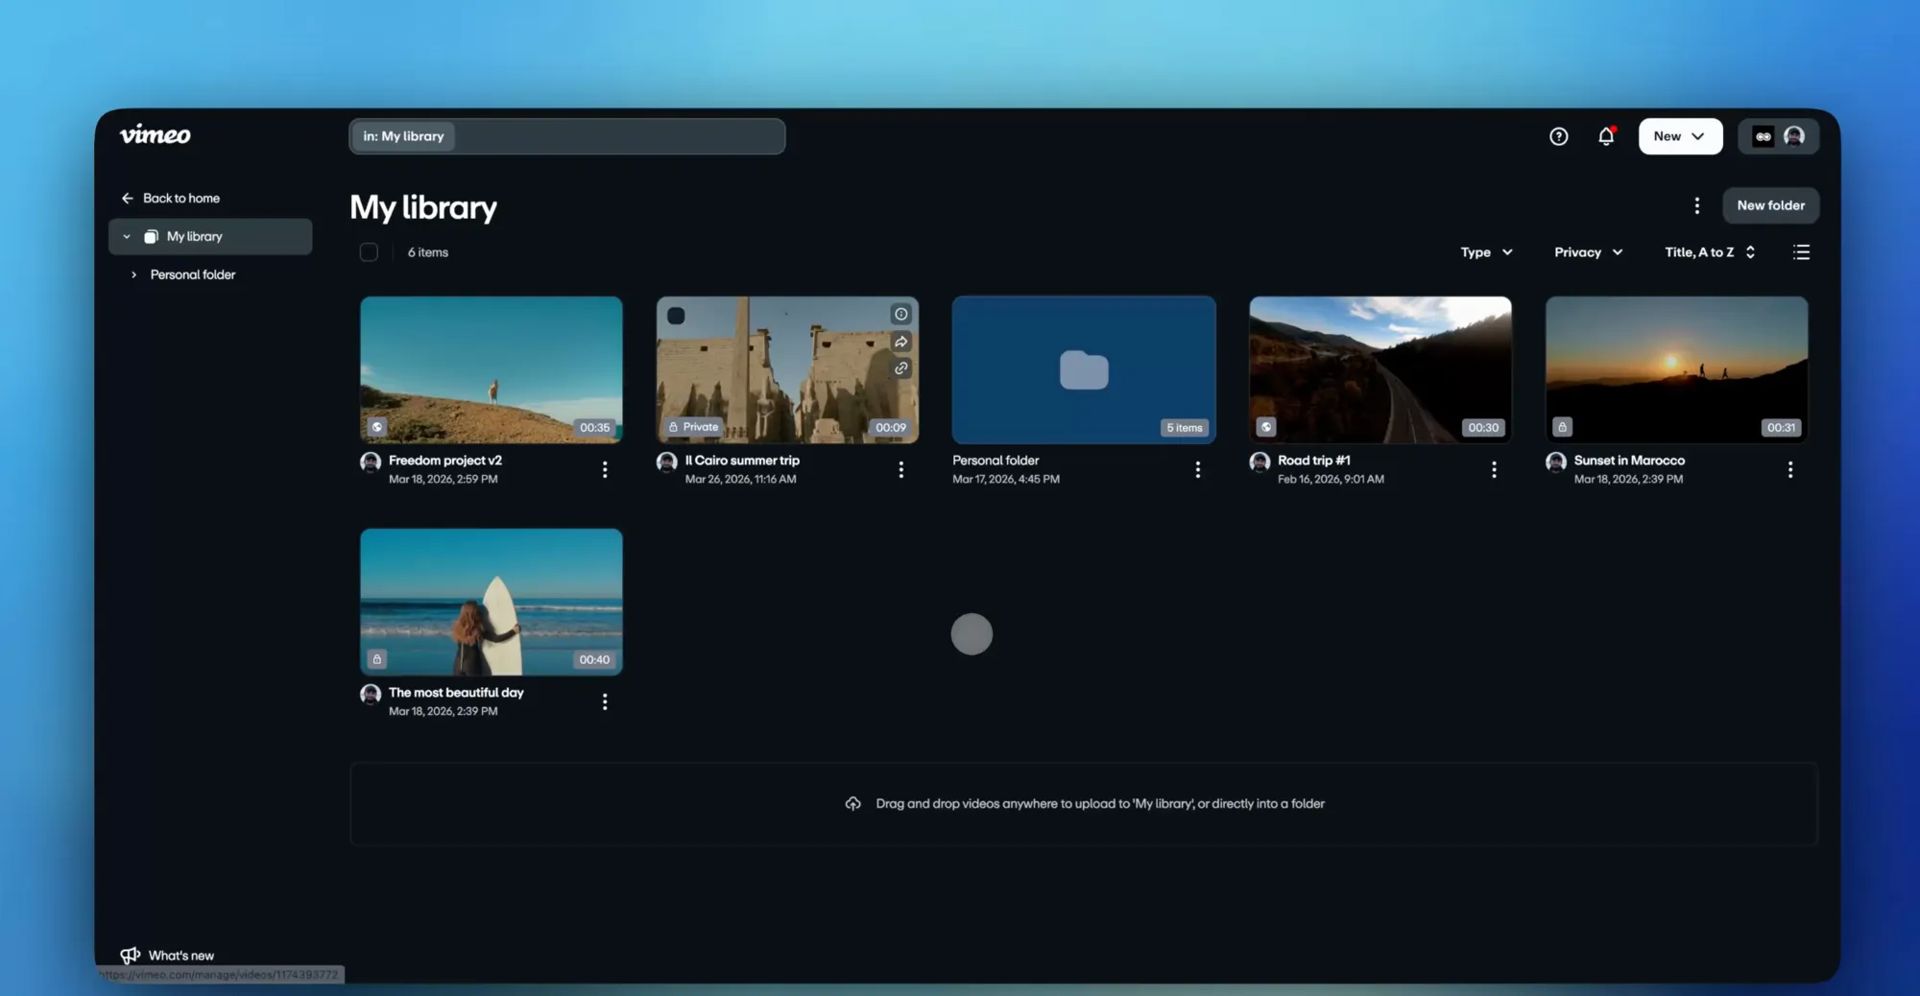This screenshot has height=996, width=1920.
Task: Open the notifications bell
Action: click(x=1605, y=137)
